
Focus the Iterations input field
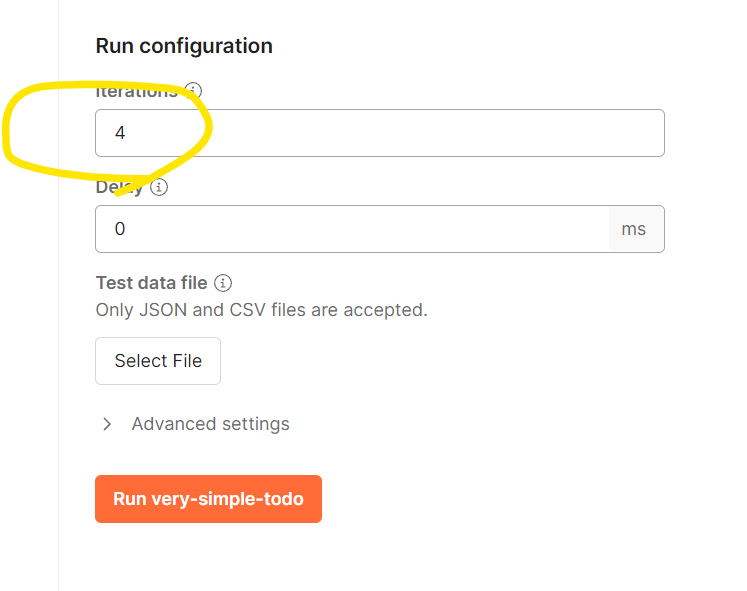(x=380, y=133)
